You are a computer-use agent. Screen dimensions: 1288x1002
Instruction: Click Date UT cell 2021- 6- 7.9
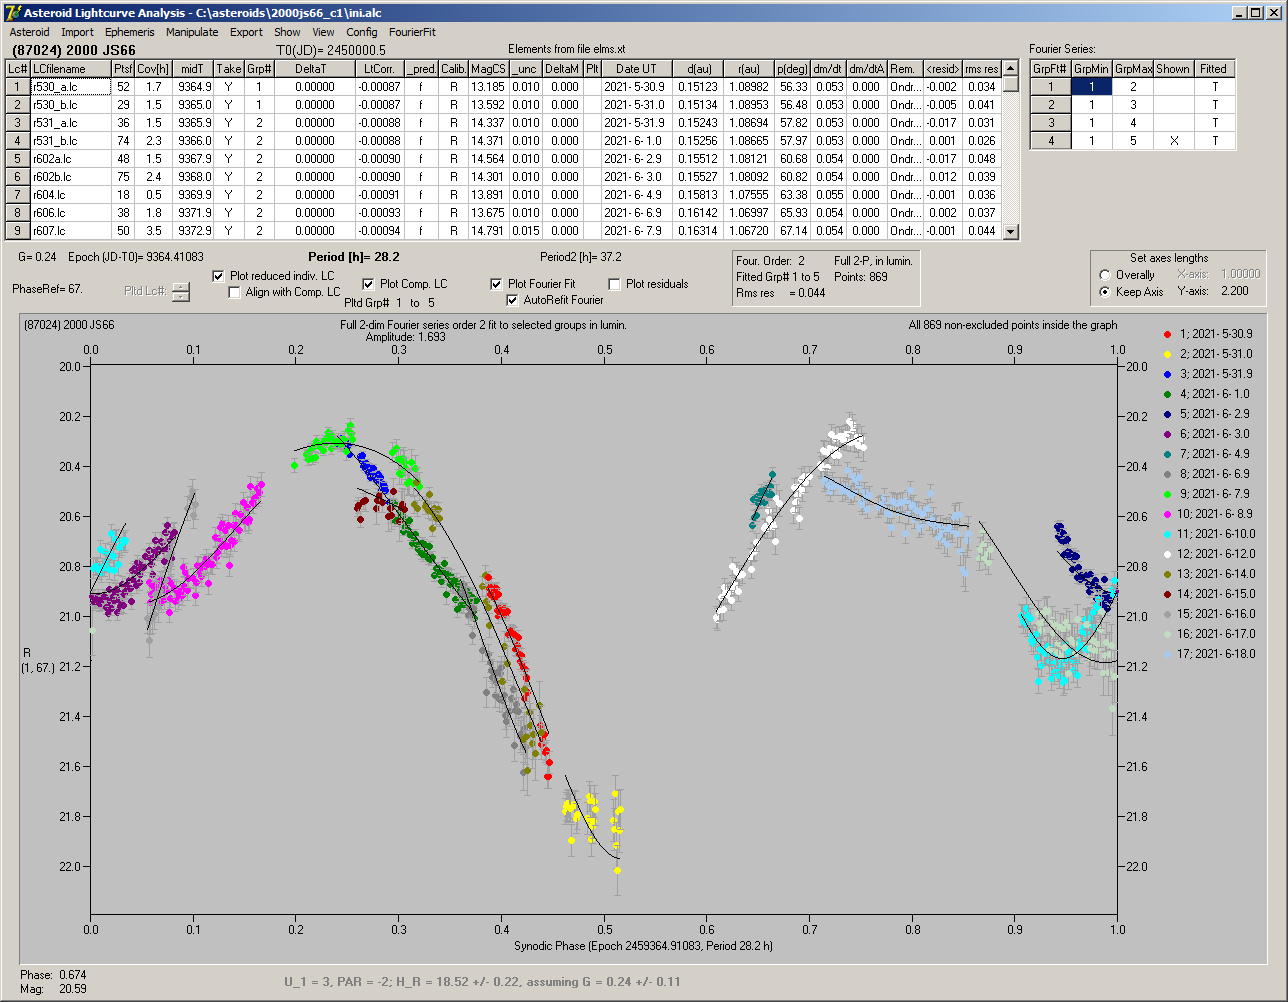coord(636,231)
